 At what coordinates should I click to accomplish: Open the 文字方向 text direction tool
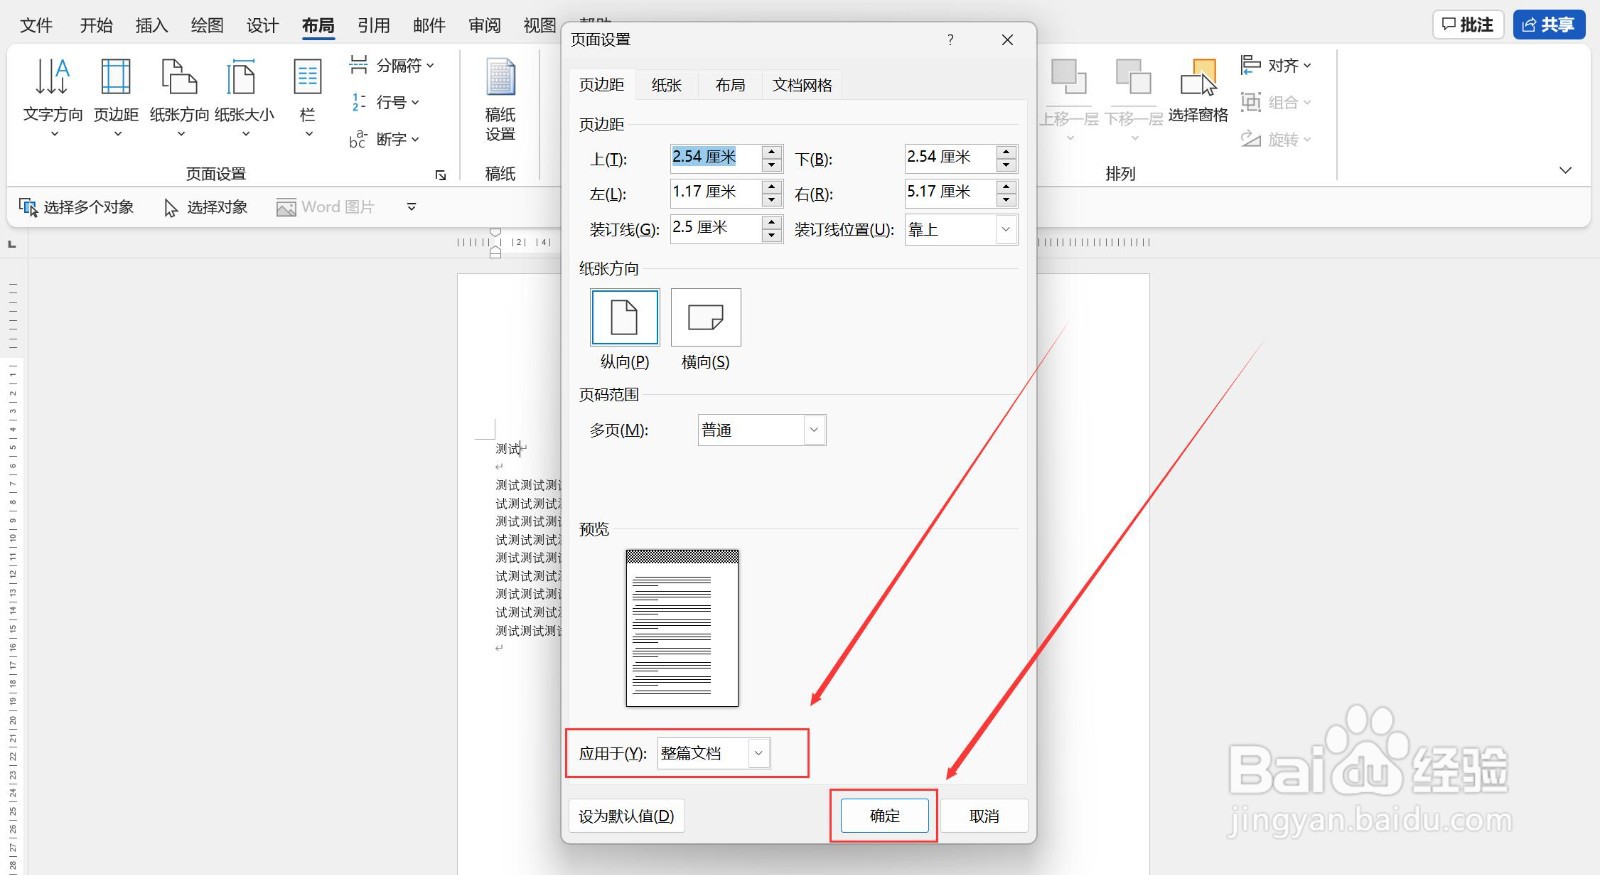[53, 96]
